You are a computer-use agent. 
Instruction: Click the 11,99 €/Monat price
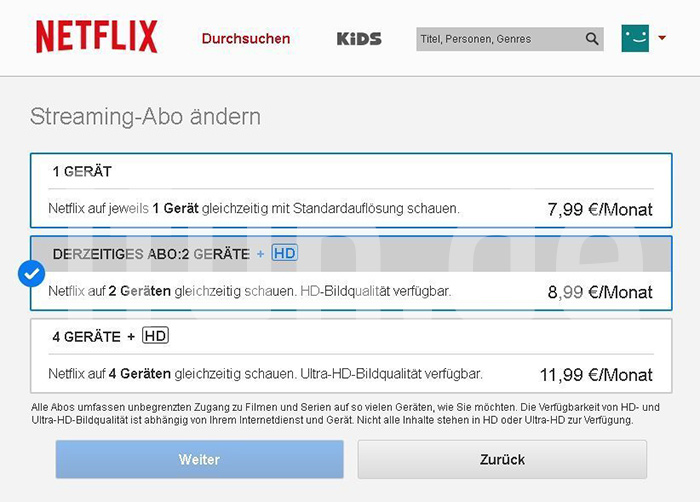tap(596, 374)
